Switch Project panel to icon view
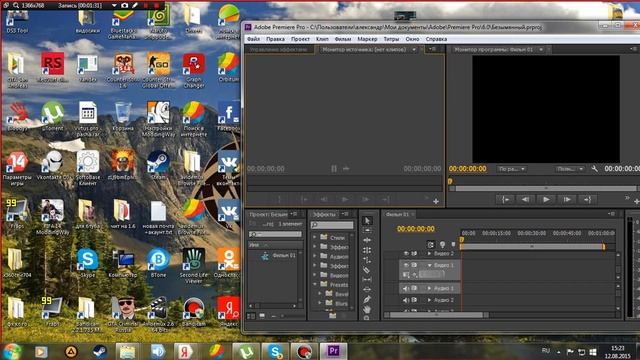 [x=262, y=316]
